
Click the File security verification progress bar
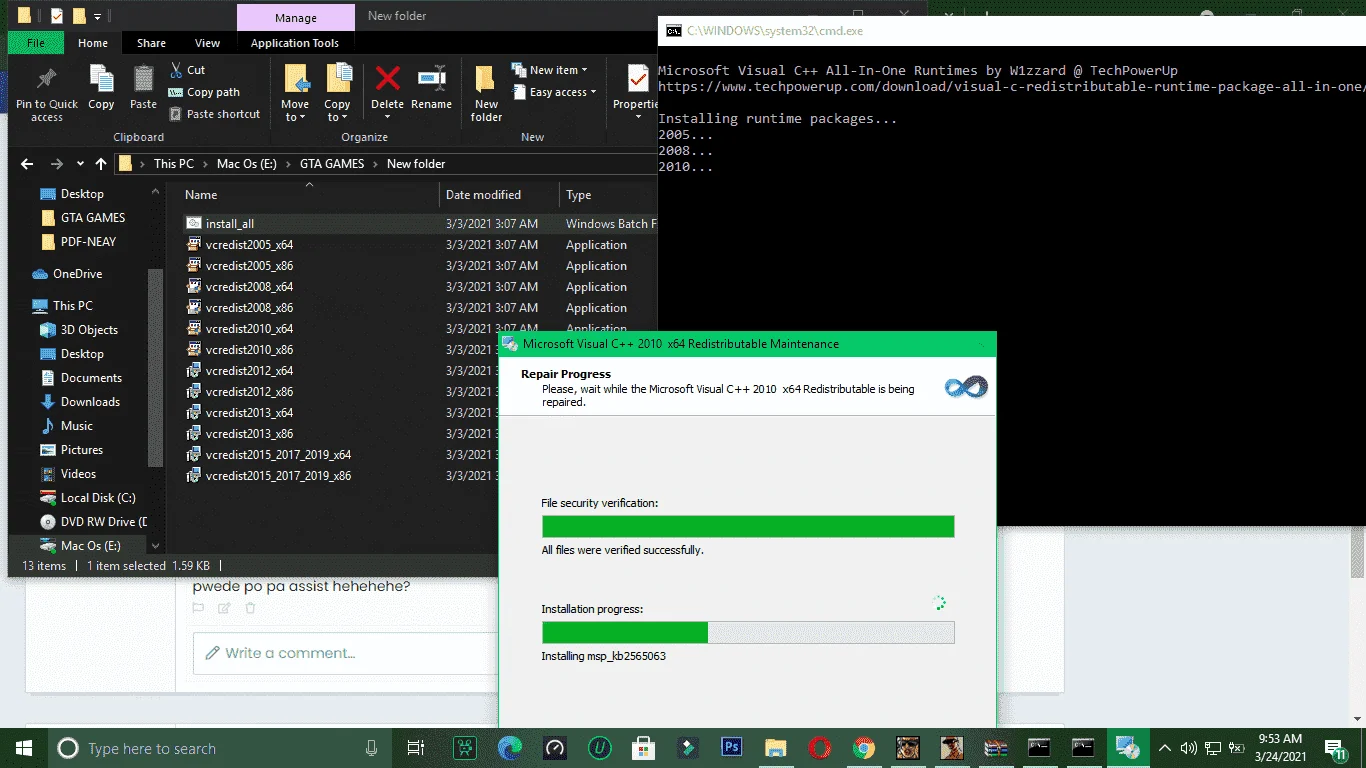[x=748, y=527]
